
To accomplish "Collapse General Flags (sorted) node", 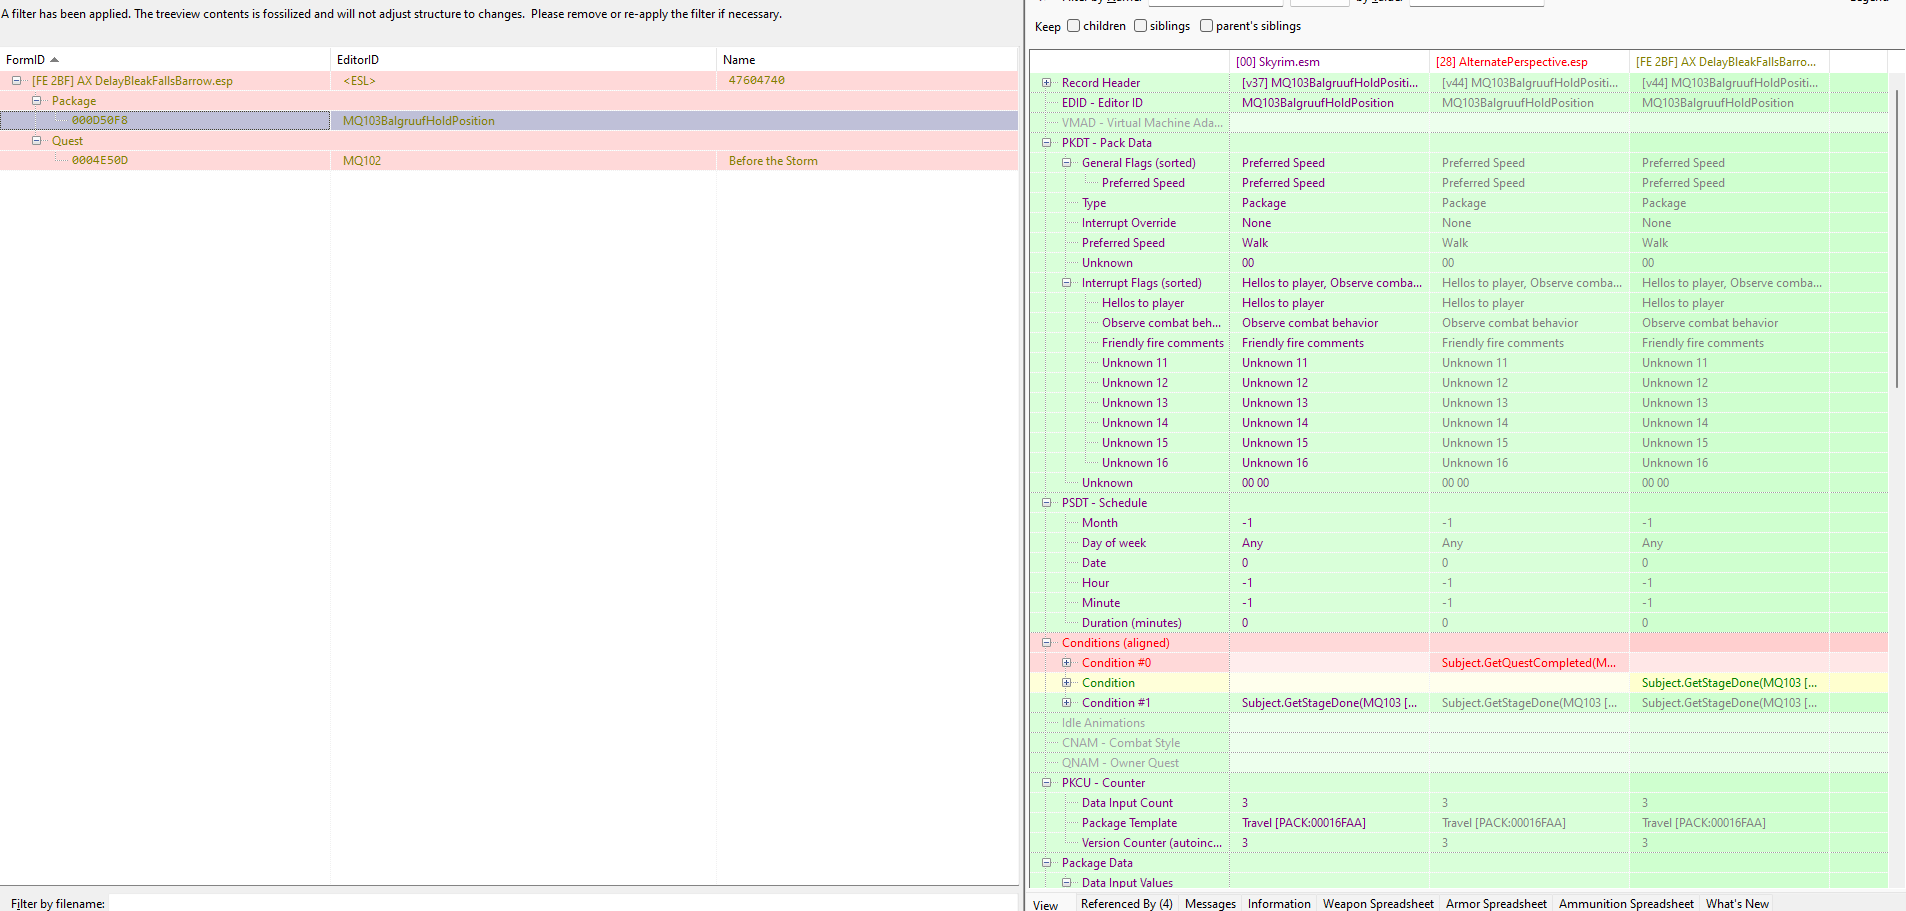I will (1066, 163).
